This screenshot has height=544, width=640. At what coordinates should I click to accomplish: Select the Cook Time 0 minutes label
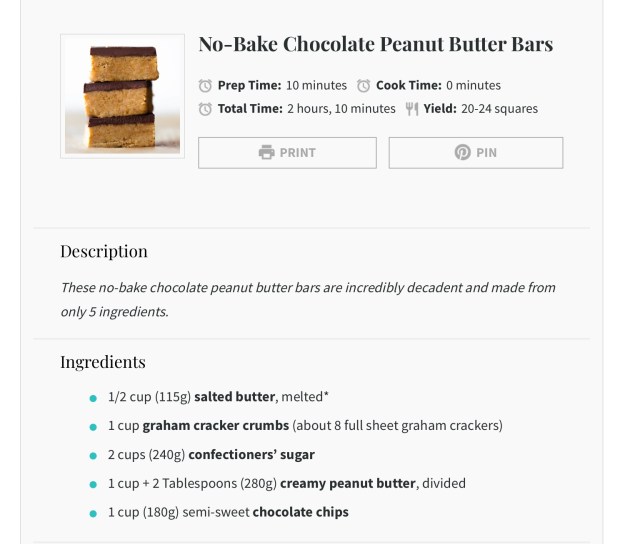tap(438, 86)
